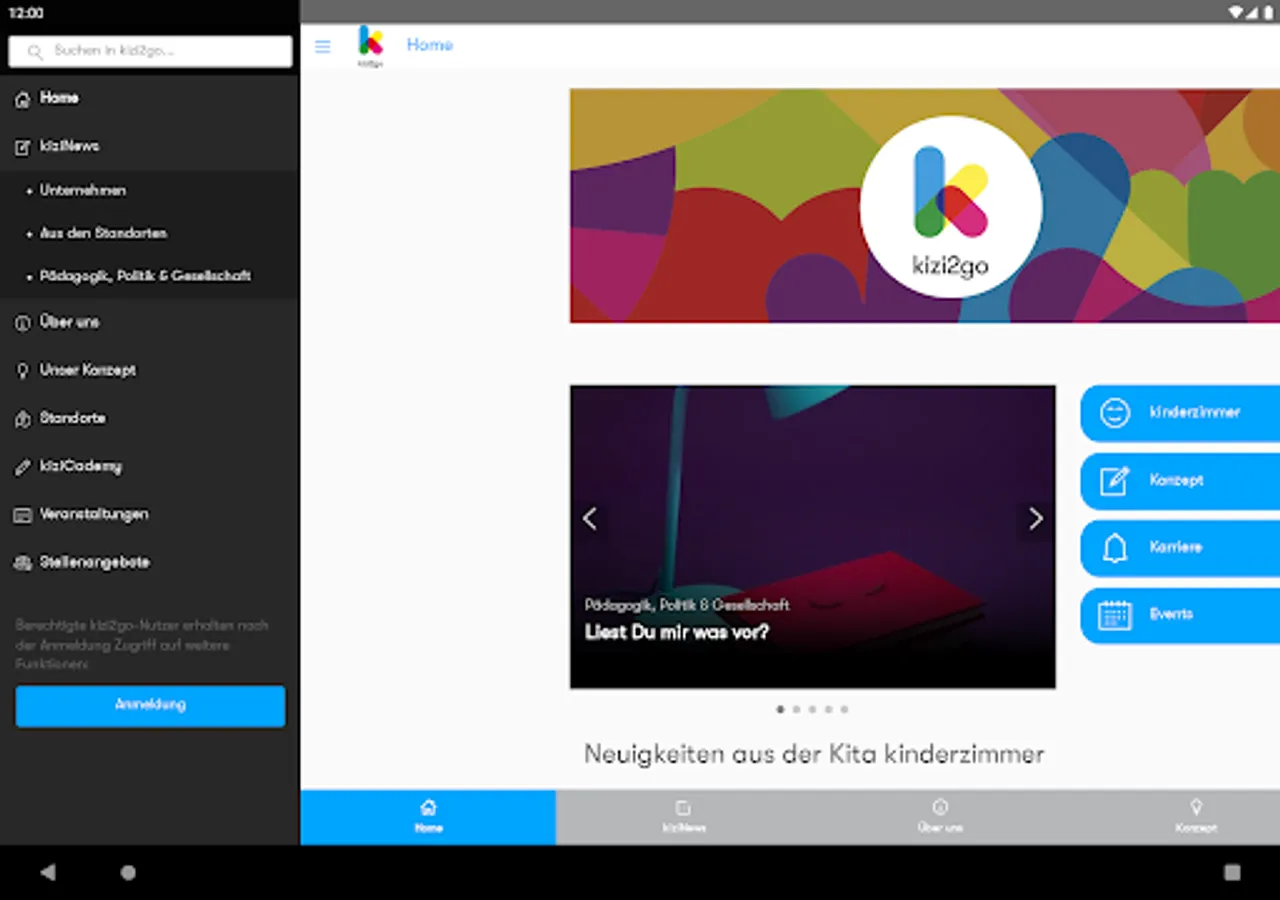Open article 'Liest Du mir was vor?'
This screenshot has width=1280, height=900.
(677, 632)
